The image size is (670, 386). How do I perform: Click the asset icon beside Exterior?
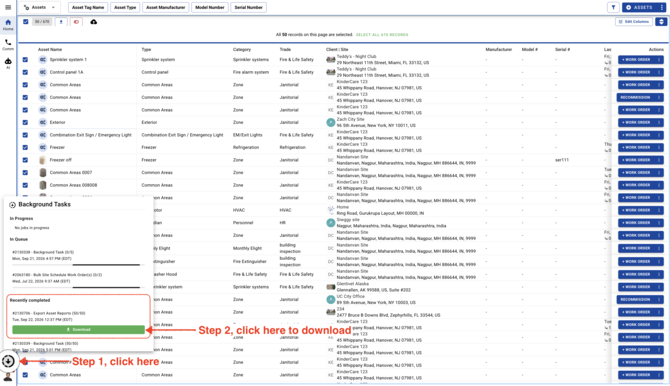click(x=42, y=122)
